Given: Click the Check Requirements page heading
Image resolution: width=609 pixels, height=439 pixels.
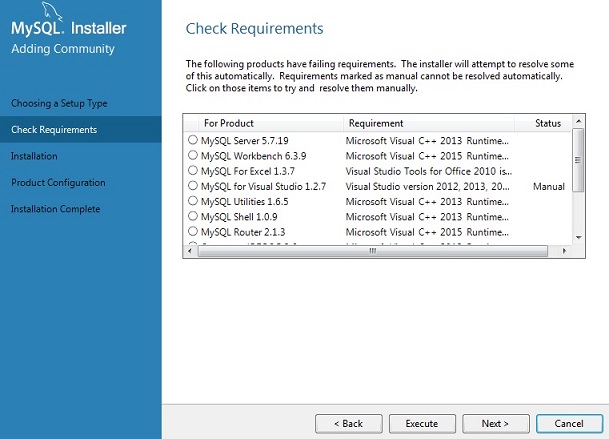Looking at the screenshot, I should point(254,29).
